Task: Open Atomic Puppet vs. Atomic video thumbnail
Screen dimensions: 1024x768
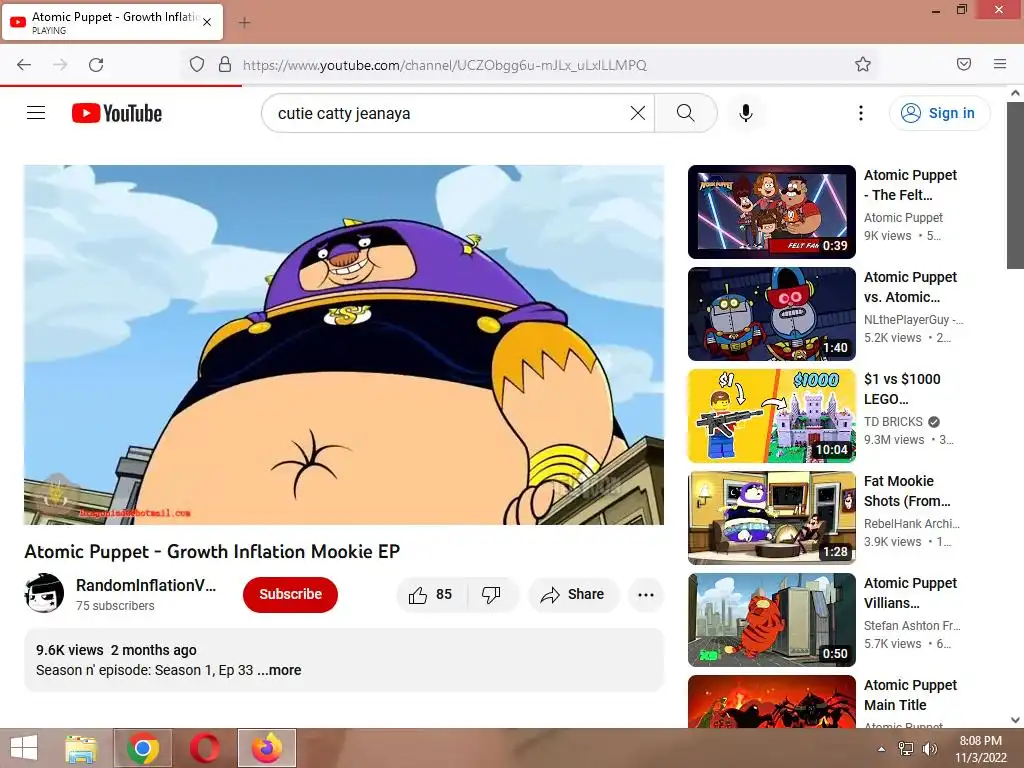Action: 772,314
